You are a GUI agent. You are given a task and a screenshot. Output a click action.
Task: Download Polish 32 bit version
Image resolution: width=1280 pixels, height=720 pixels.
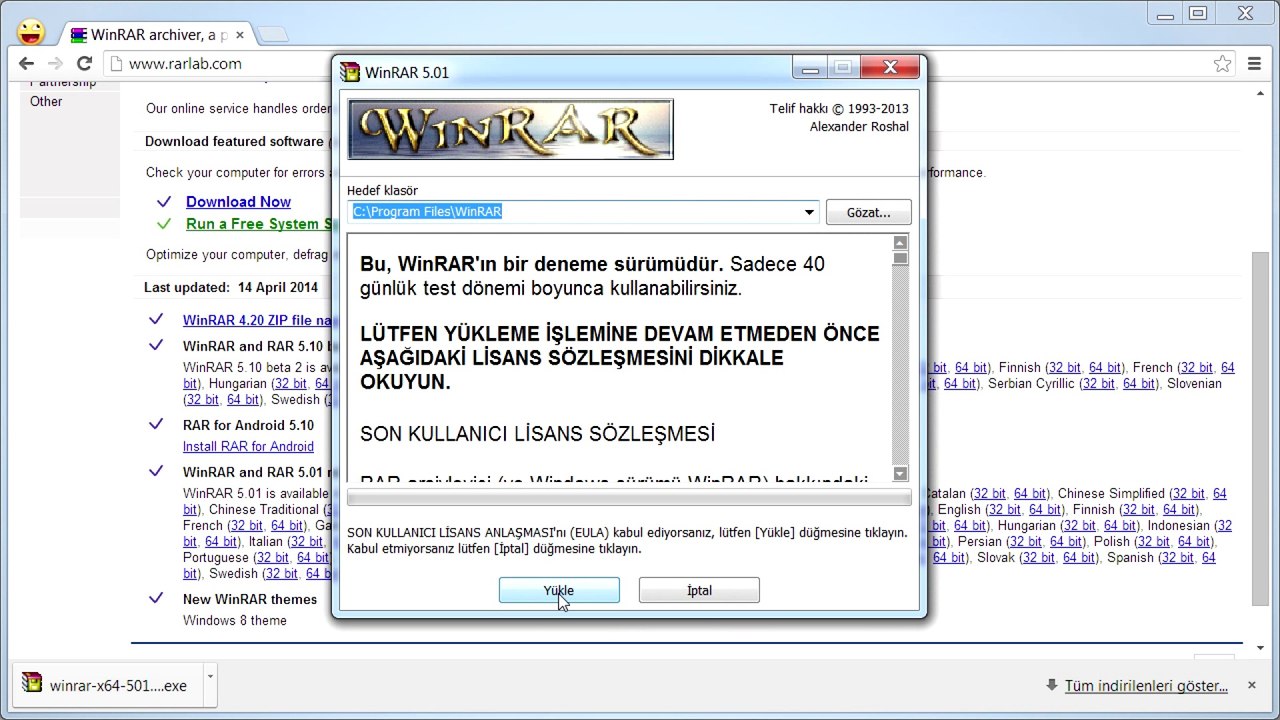pos(1153,542)
